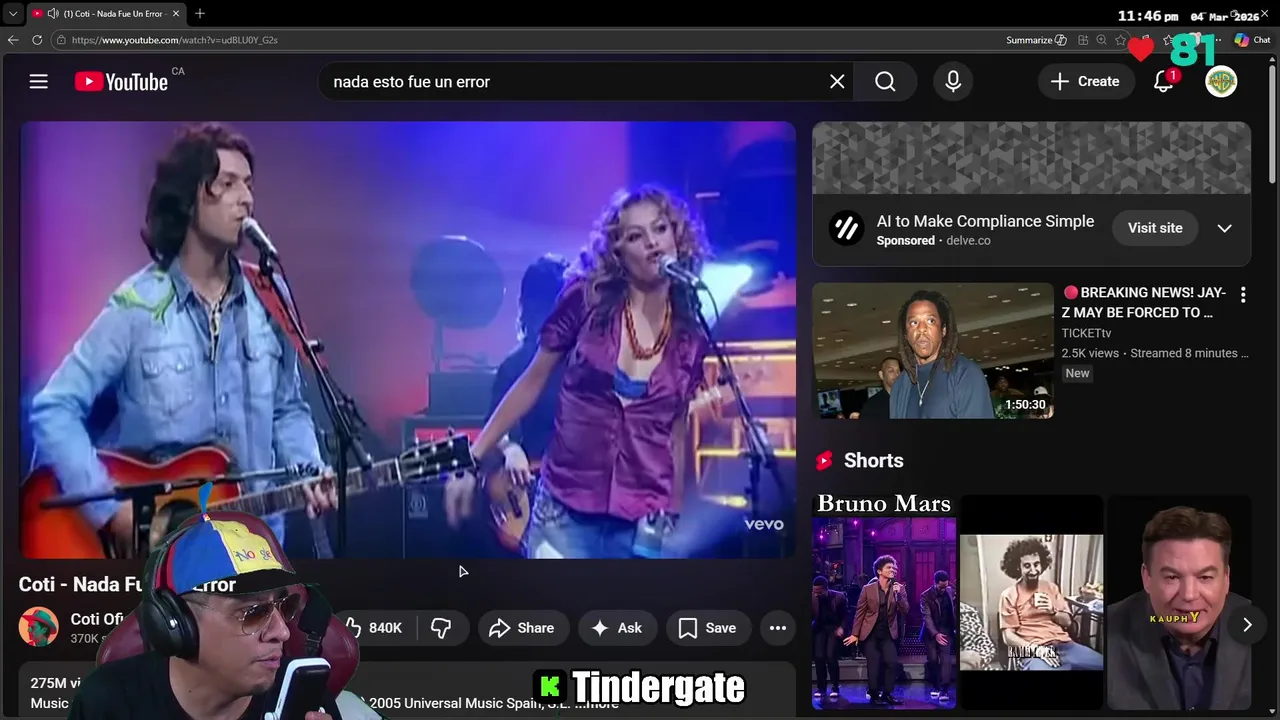Click the 'New' badge on Jay-Z video
Screen dimensions: 1280x720
(1077, 373)
